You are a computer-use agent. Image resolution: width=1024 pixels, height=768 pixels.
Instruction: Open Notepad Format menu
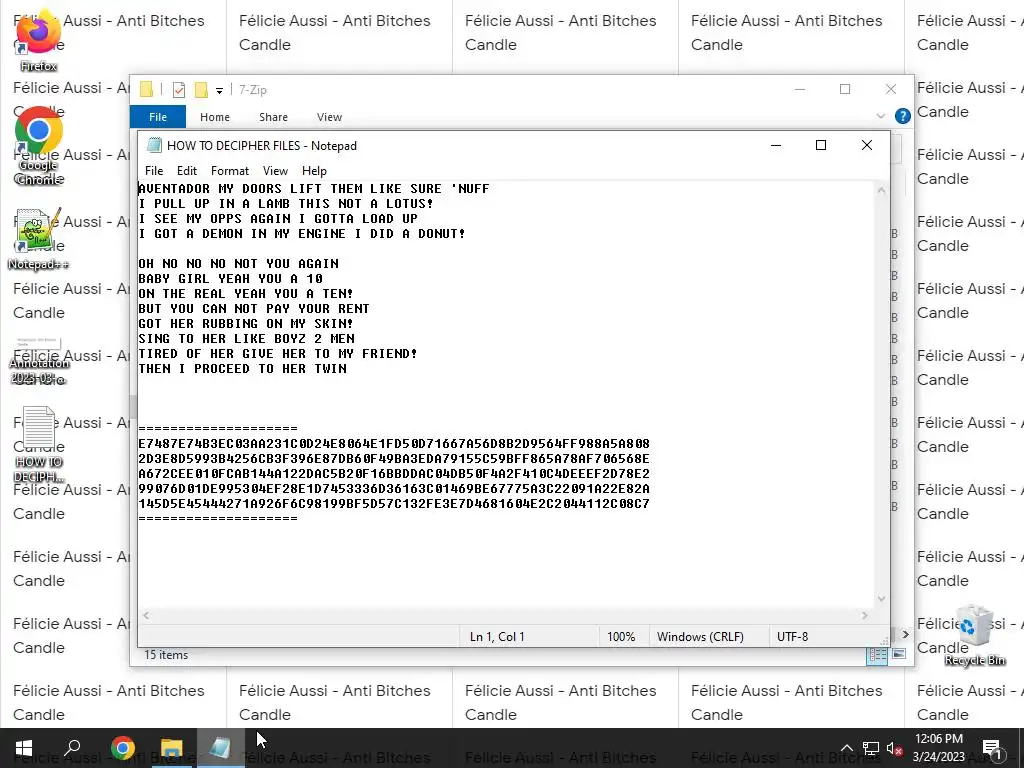coord(230,170)
